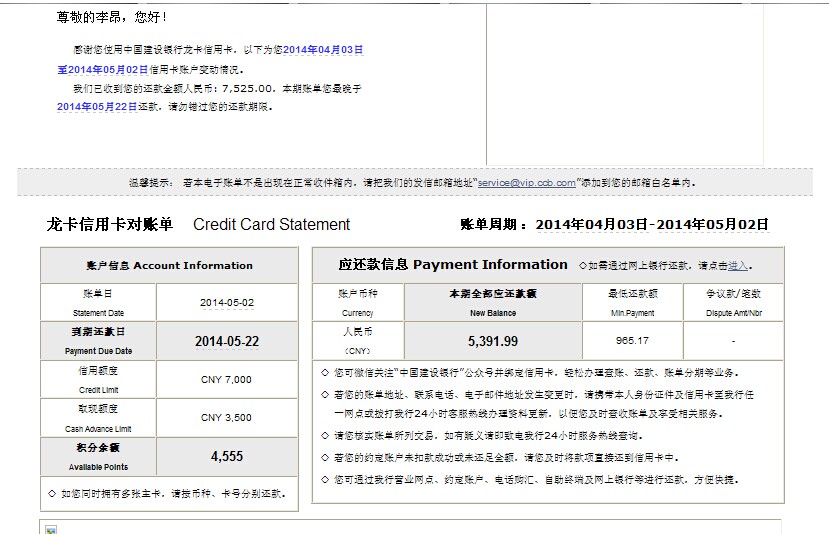The height and width of the screenshot is (534, 829).
Task: Click the Available Points value 4,555
Action: 227,456
